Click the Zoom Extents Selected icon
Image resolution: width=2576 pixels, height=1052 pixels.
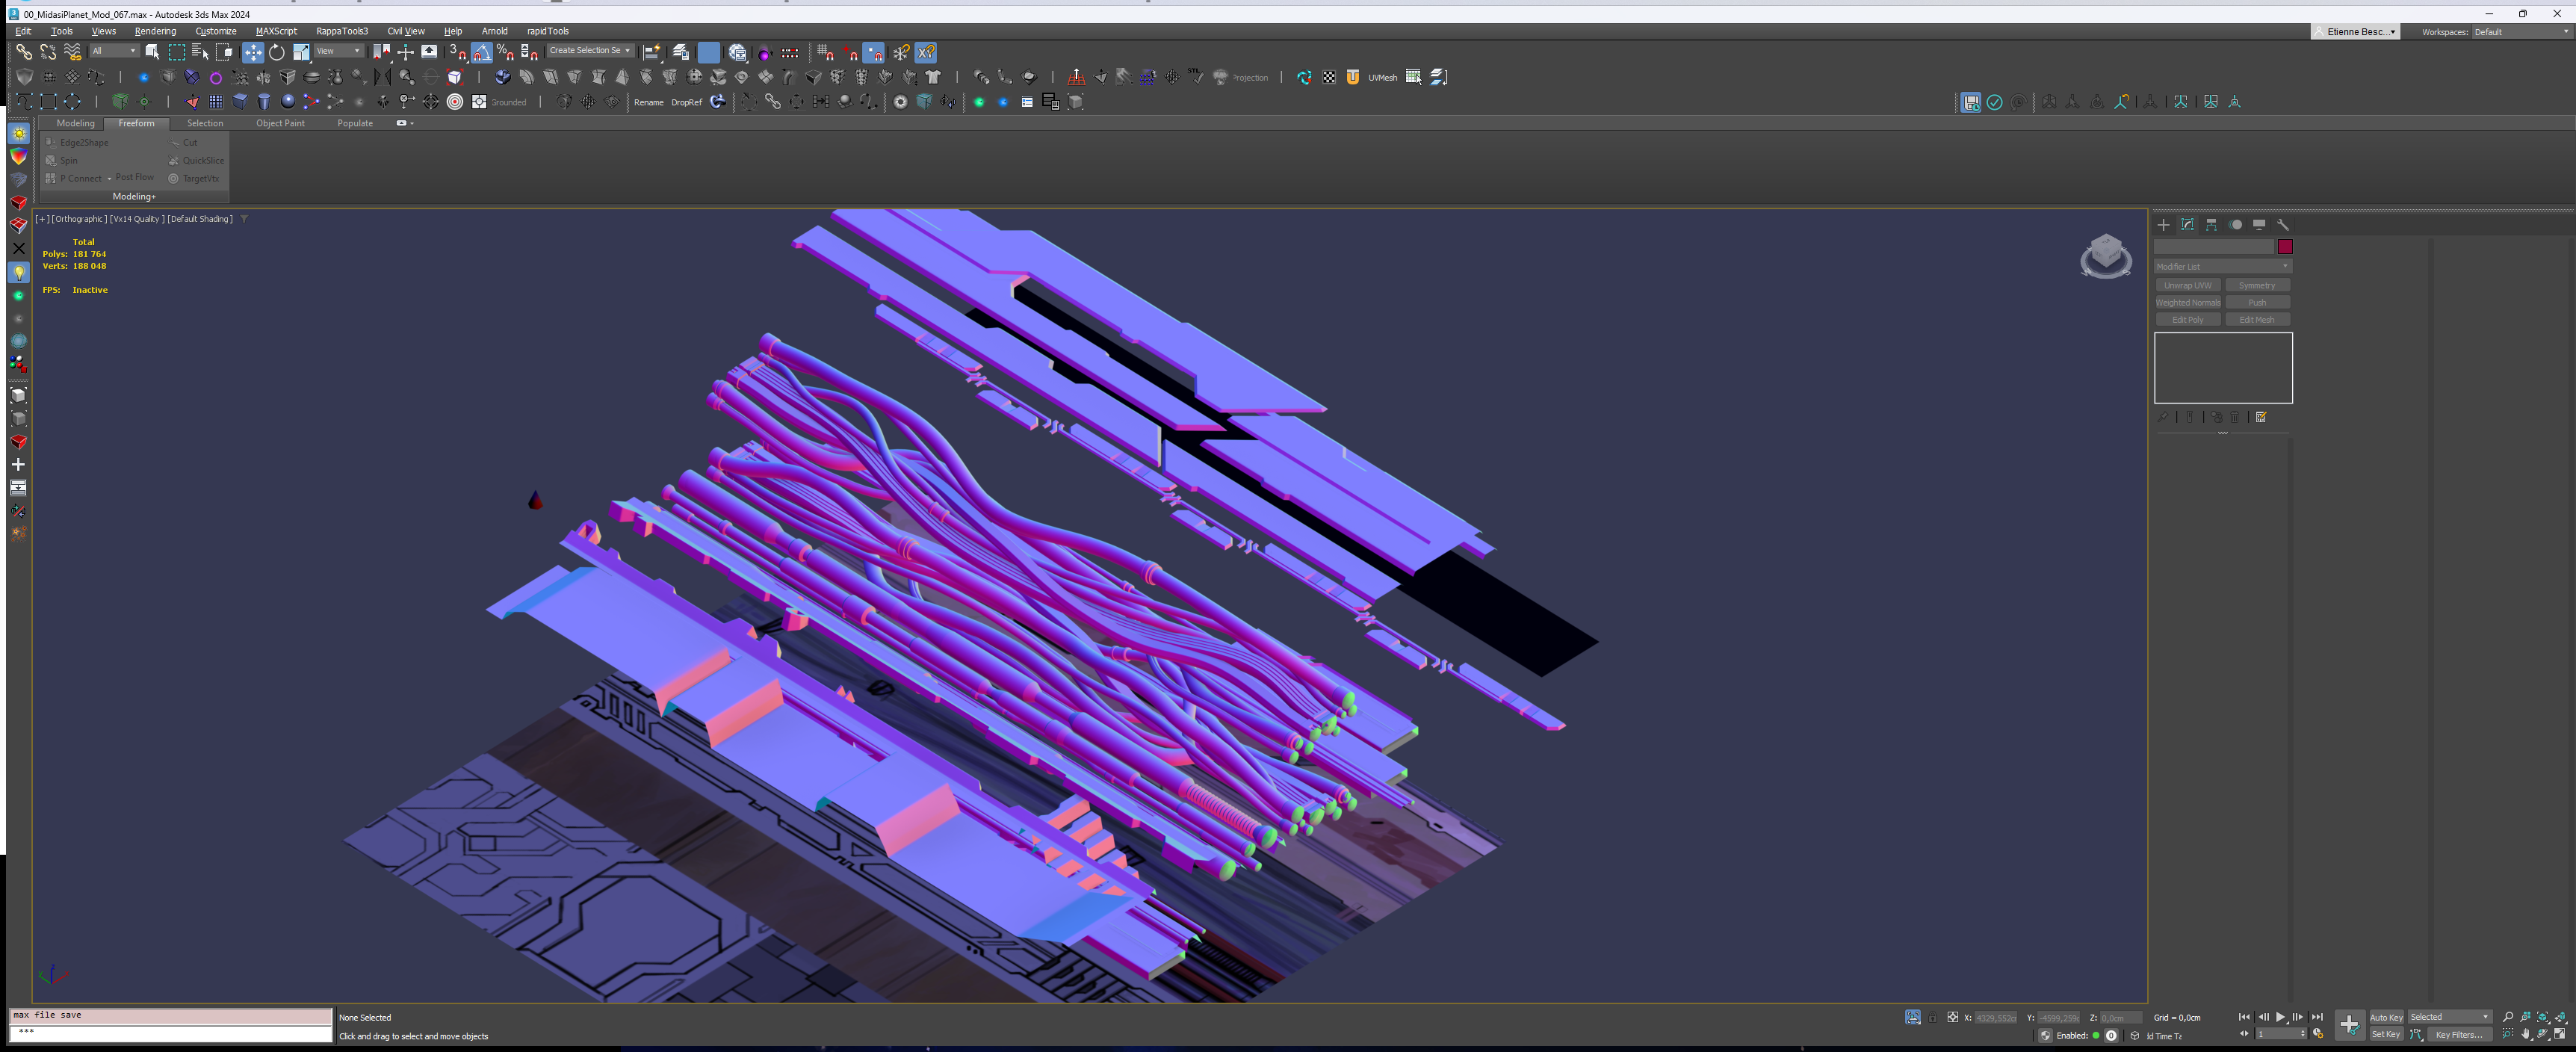(2543, 1017)
